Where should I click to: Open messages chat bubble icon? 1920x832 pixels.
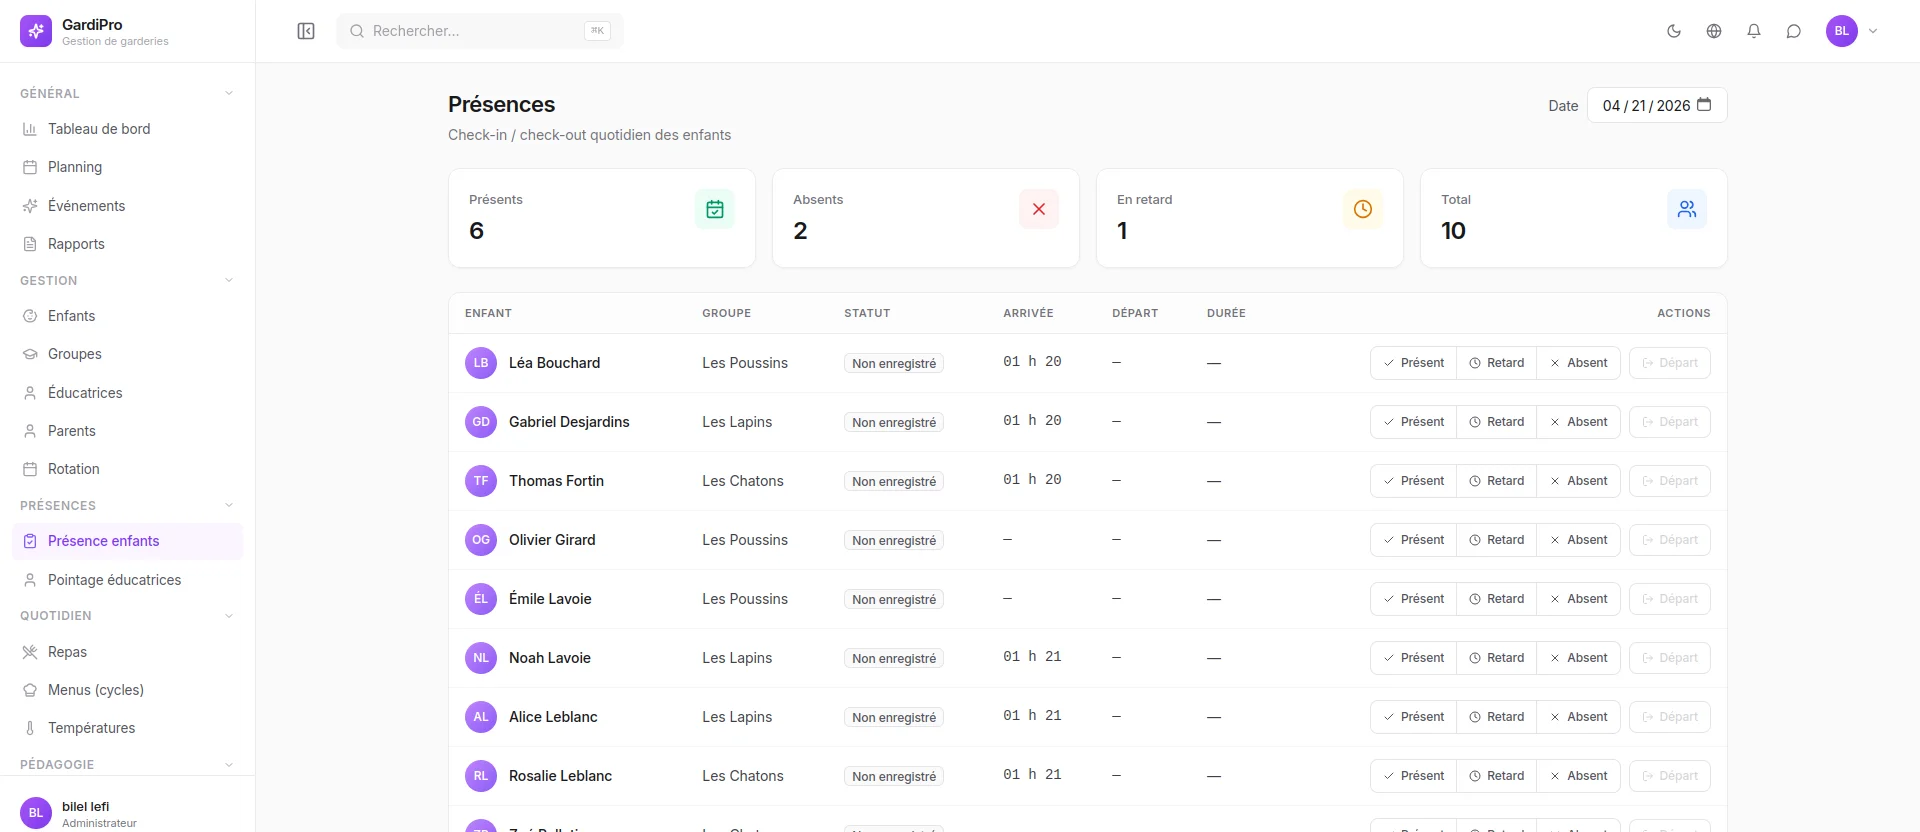(1794, 31)
